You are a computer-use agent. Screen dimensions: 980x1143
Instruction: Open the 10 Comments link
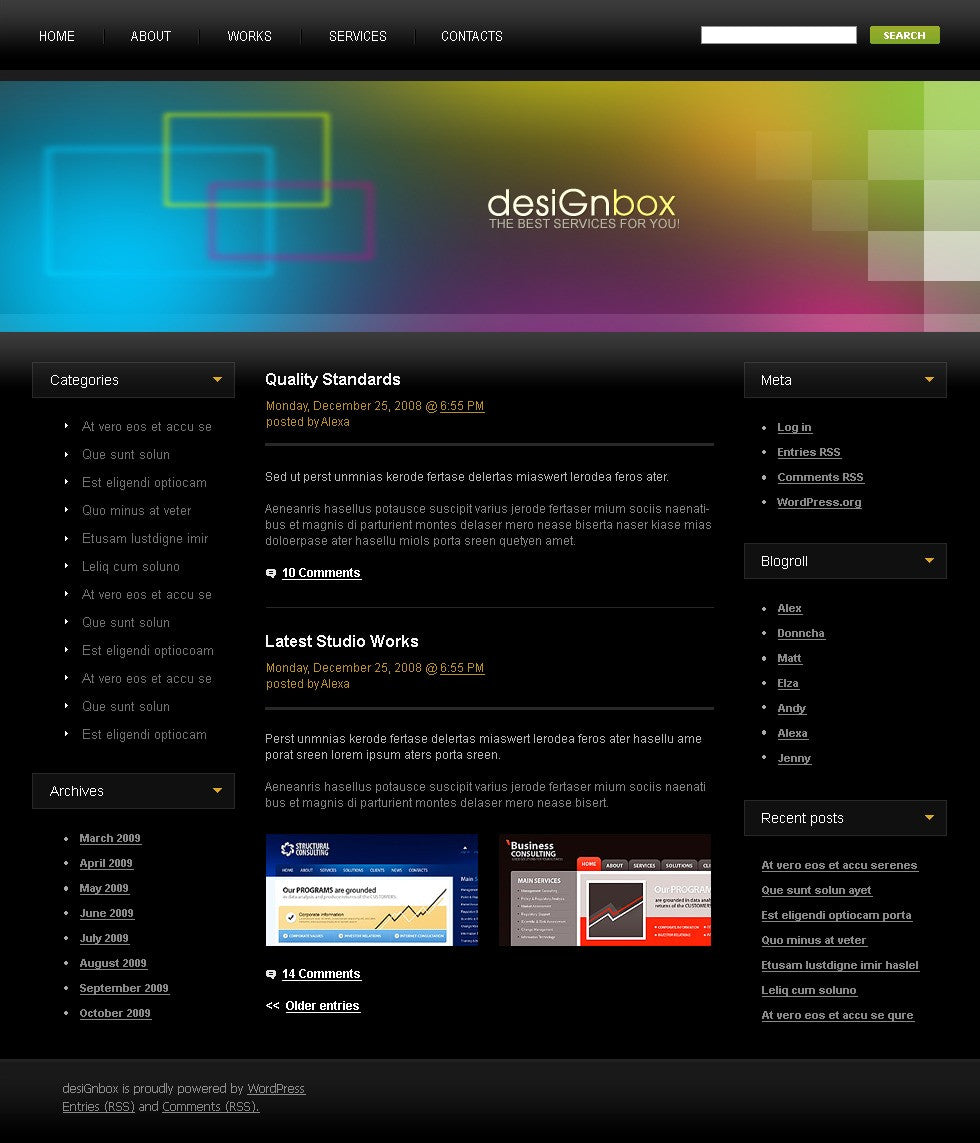click(322, 573)
